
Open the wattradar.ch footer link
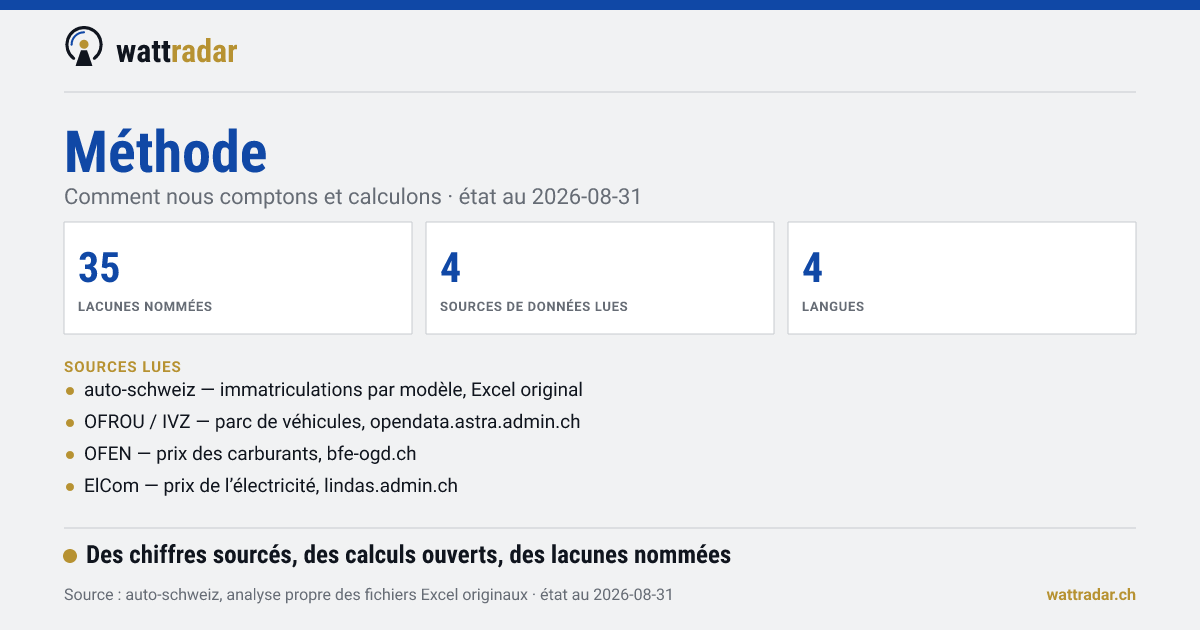click(x=1091, y=595)
